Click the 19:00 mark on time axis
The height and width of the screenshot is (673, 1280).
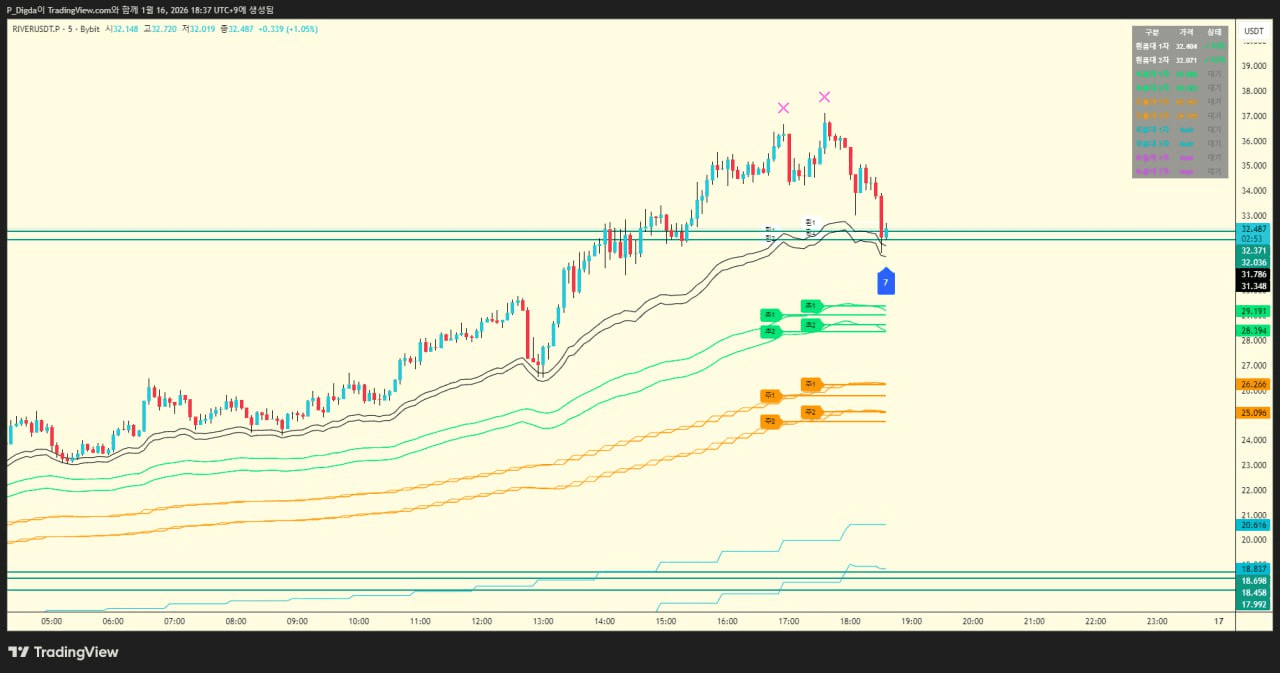[911, 621]
